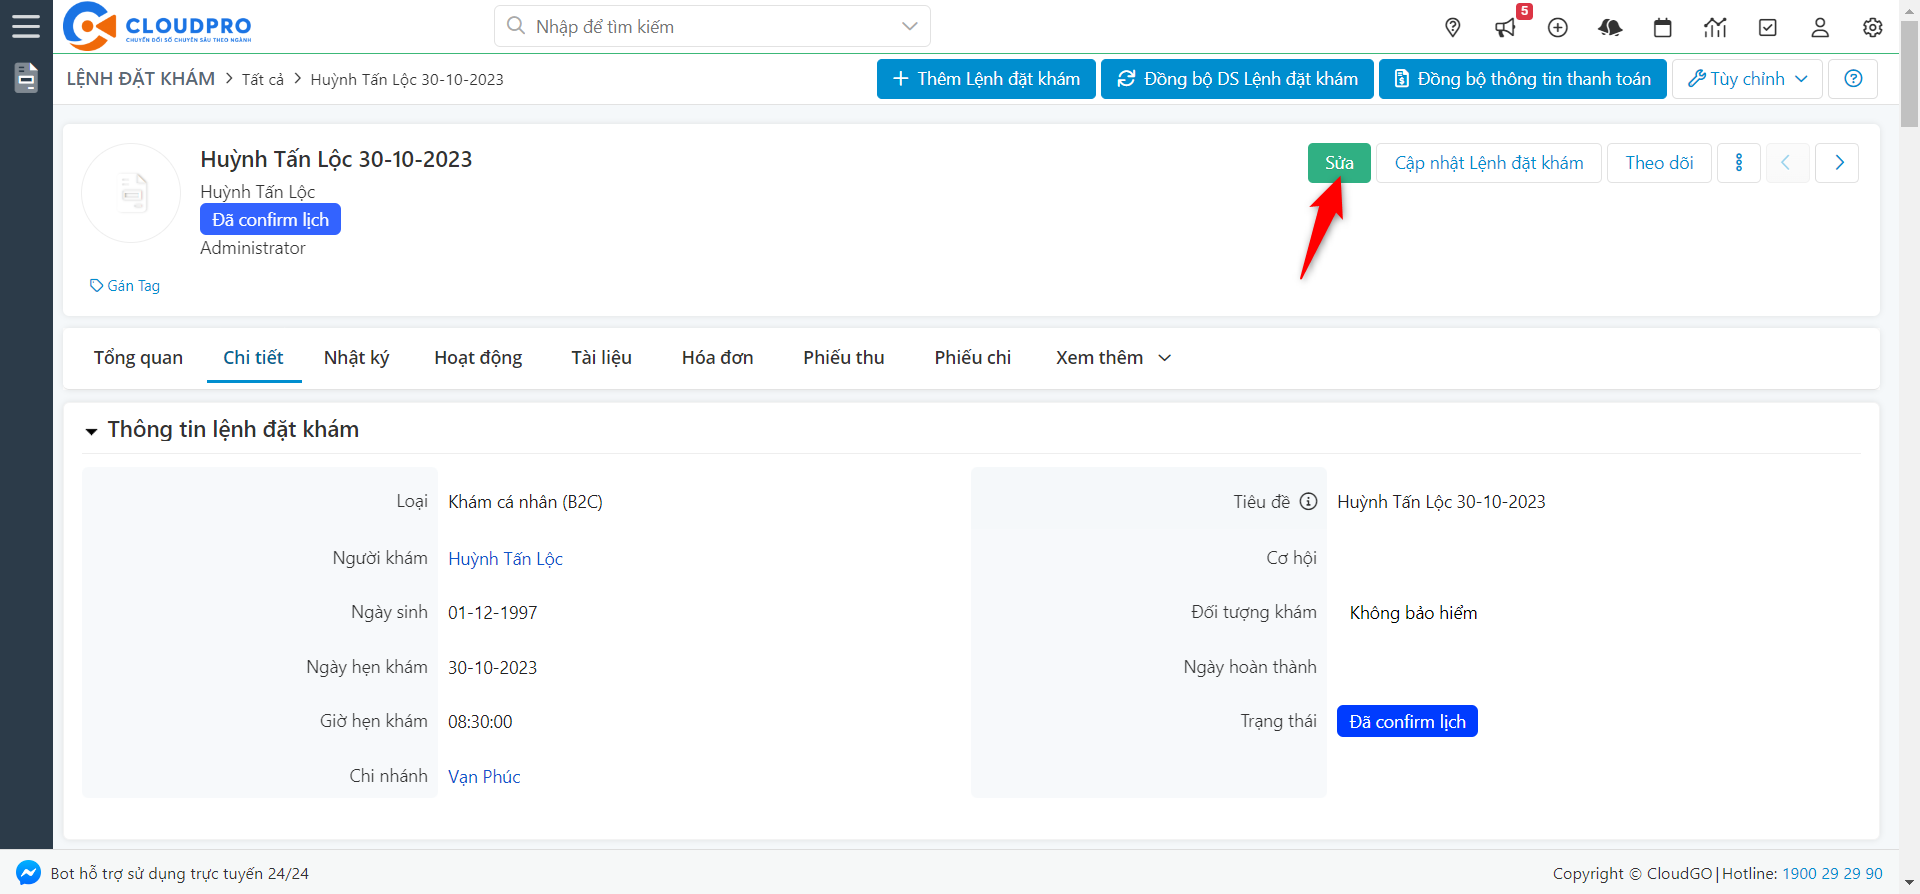1920x894 pixels.
Task: Click the Không bảo hiểm value
Action: (1413, 613)
